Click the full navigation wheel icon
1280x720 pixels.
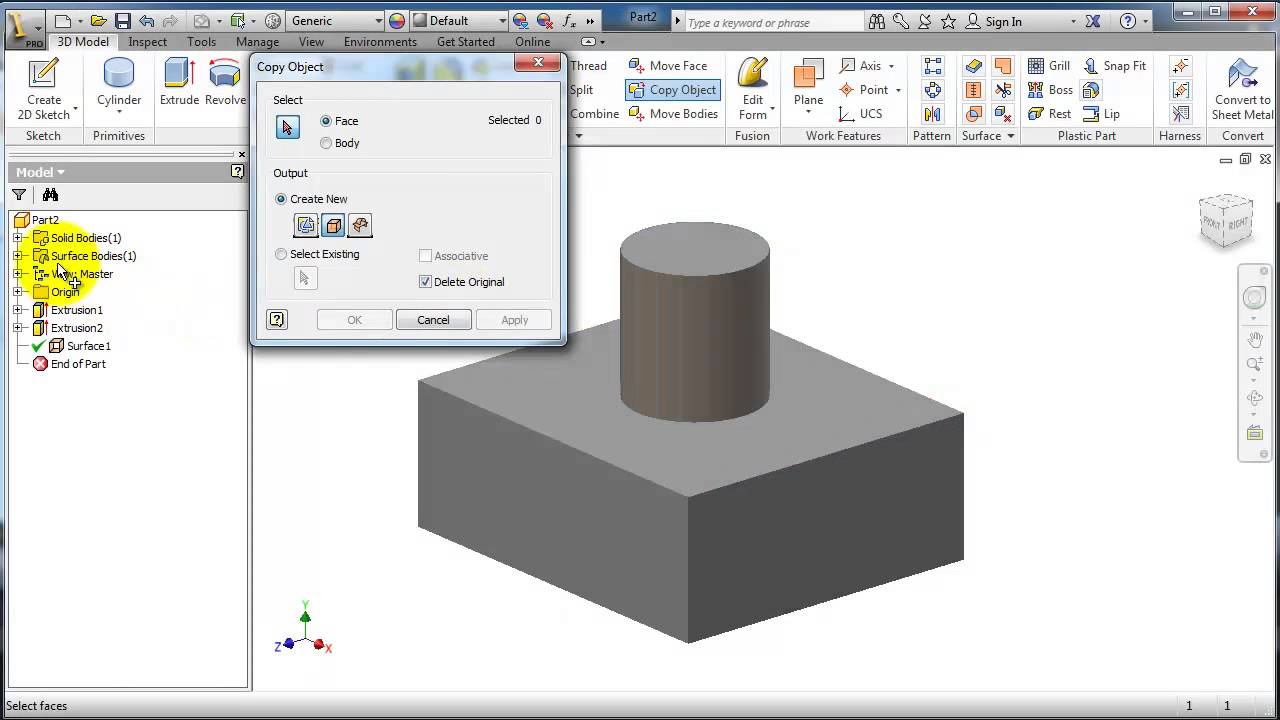(x=1254, y=298)
